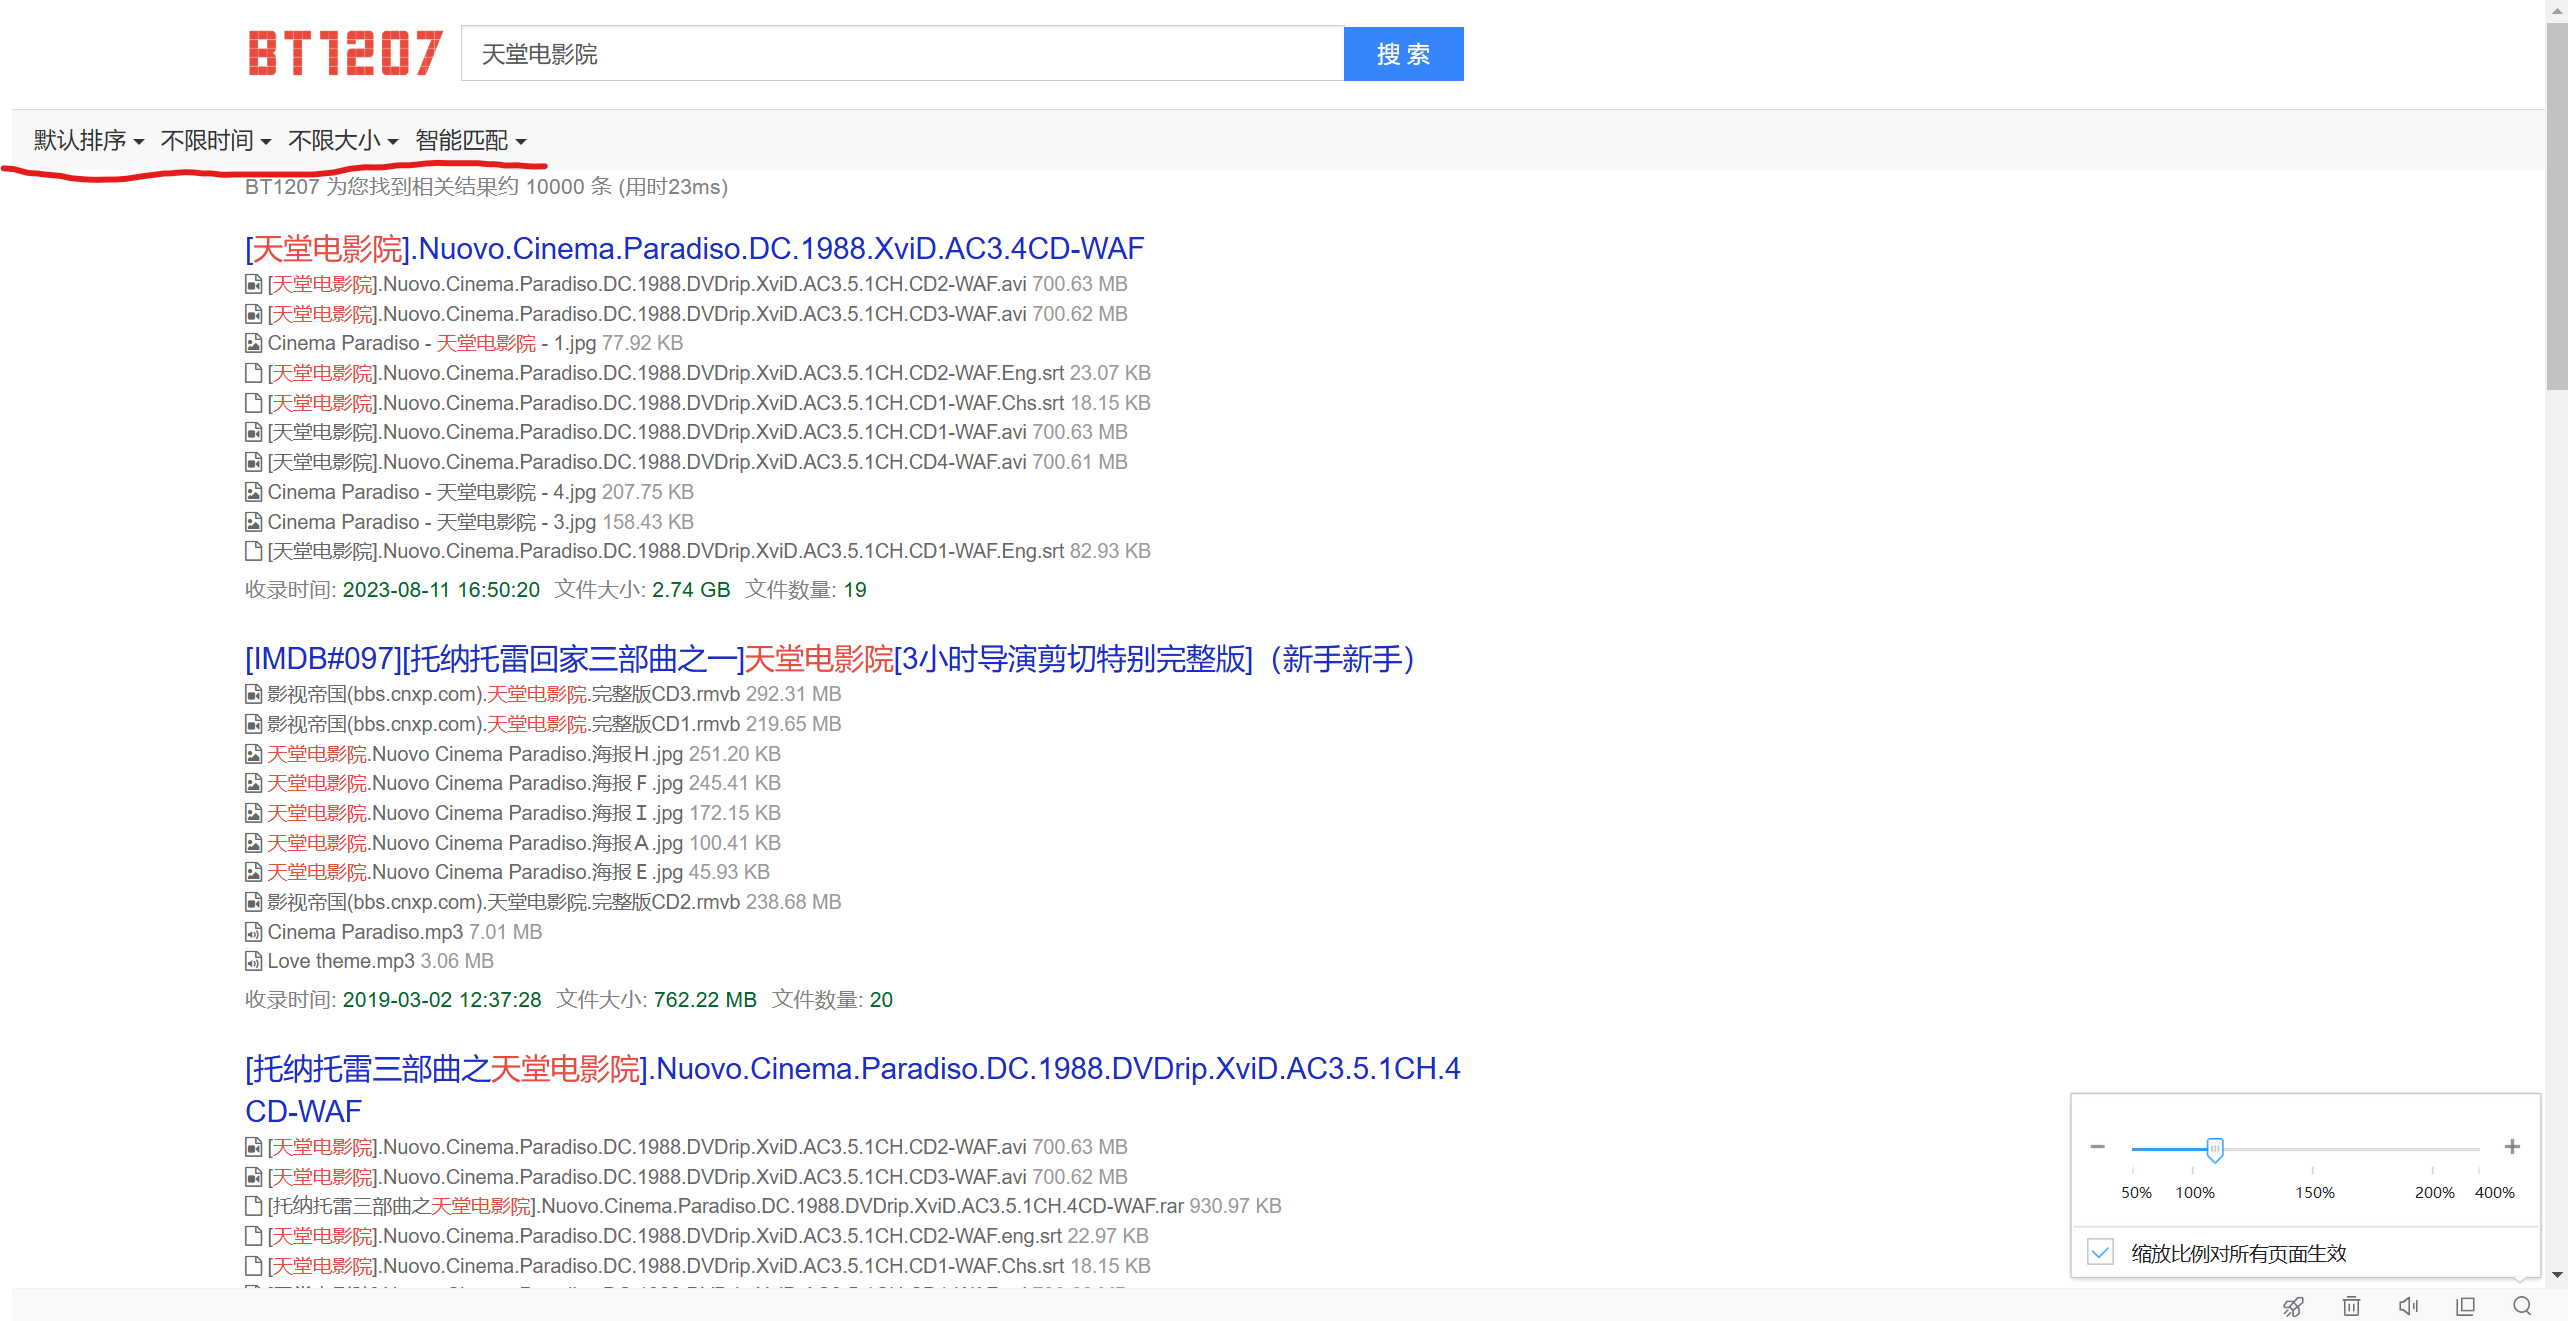Click the trash bin icon in status bar
Viewport: 2568px width, 1321px height.
click(x=2351, y=1305)
